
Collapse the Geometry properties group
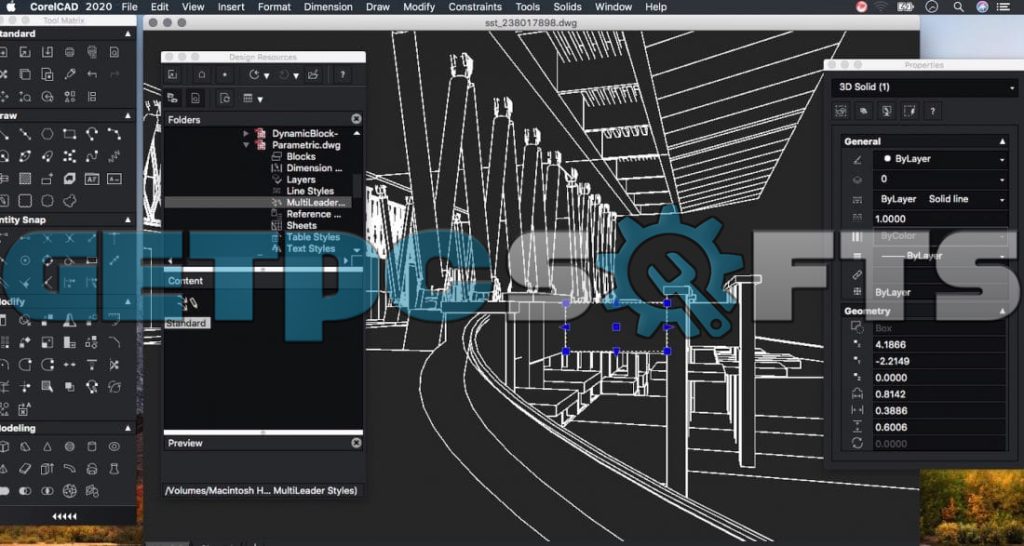1002,312
